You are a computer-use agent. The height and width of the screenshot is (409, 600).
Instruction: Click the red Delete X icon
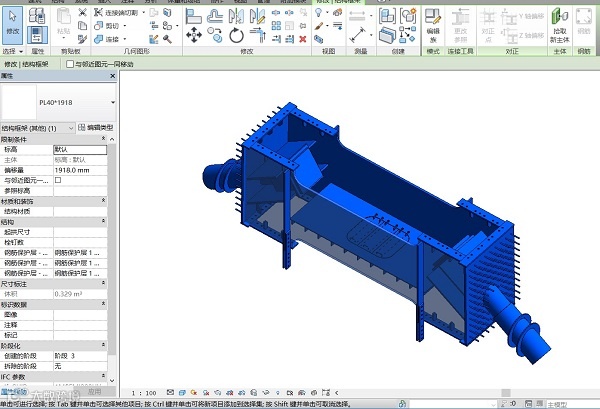pyautogui.click(x=303, y=39)
